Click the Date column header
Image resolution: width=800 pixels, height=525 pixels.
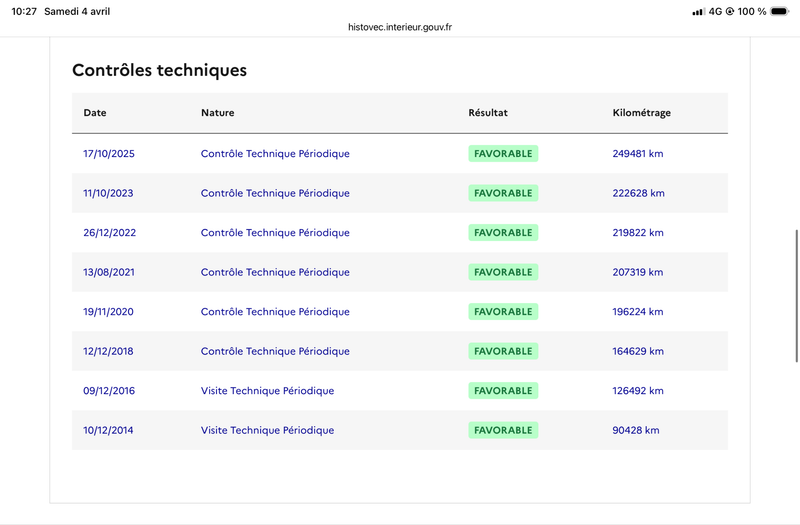(x=95, y=113)
